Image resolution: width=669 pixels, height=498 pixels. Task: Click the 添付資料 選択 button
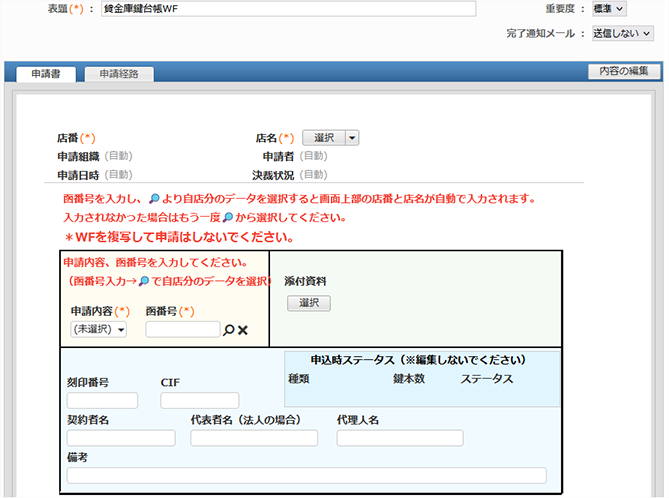[308, 302]
